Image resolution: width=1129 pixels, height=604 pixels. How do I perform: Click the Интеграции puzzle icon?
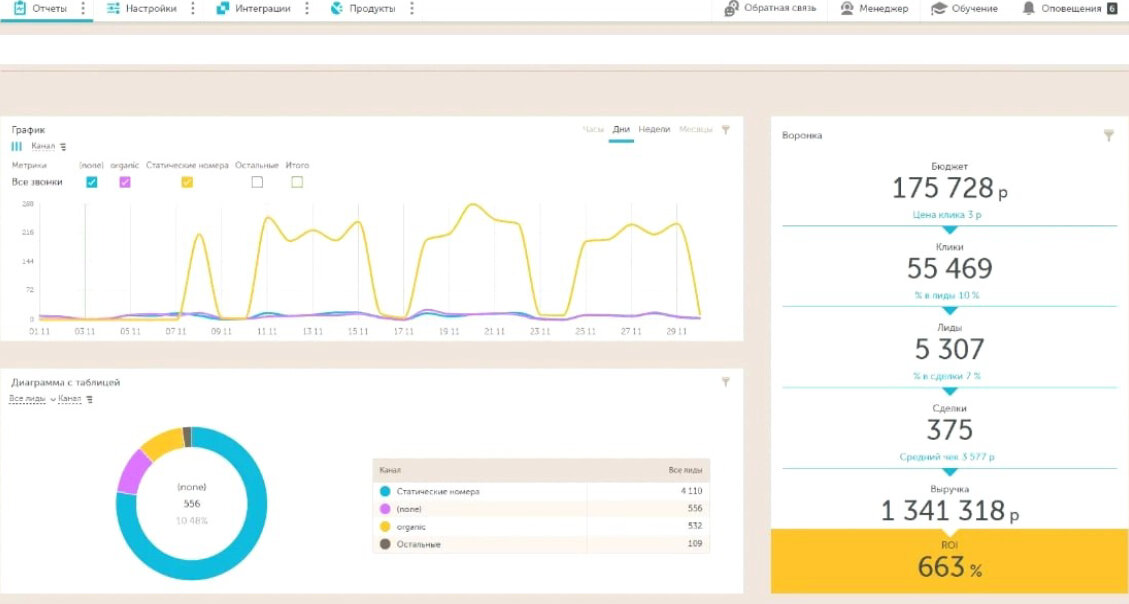point(222,9)
